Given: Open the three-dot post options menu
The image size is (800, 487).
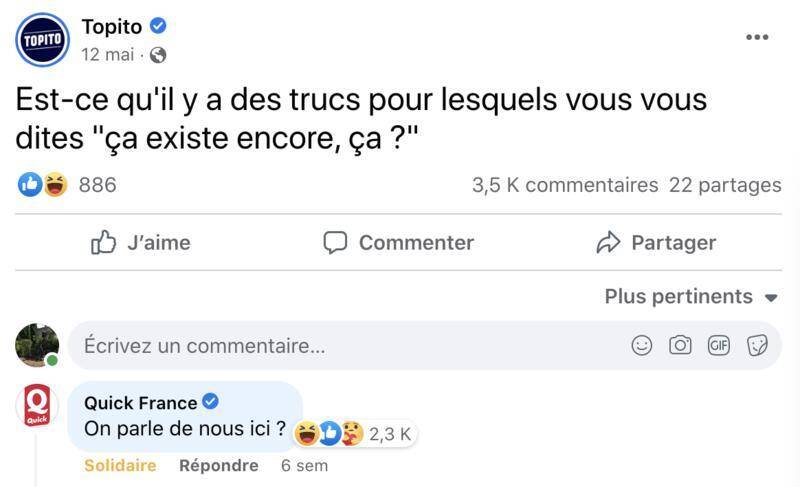Looking at the screenshot, I should (x=757, y=37).
